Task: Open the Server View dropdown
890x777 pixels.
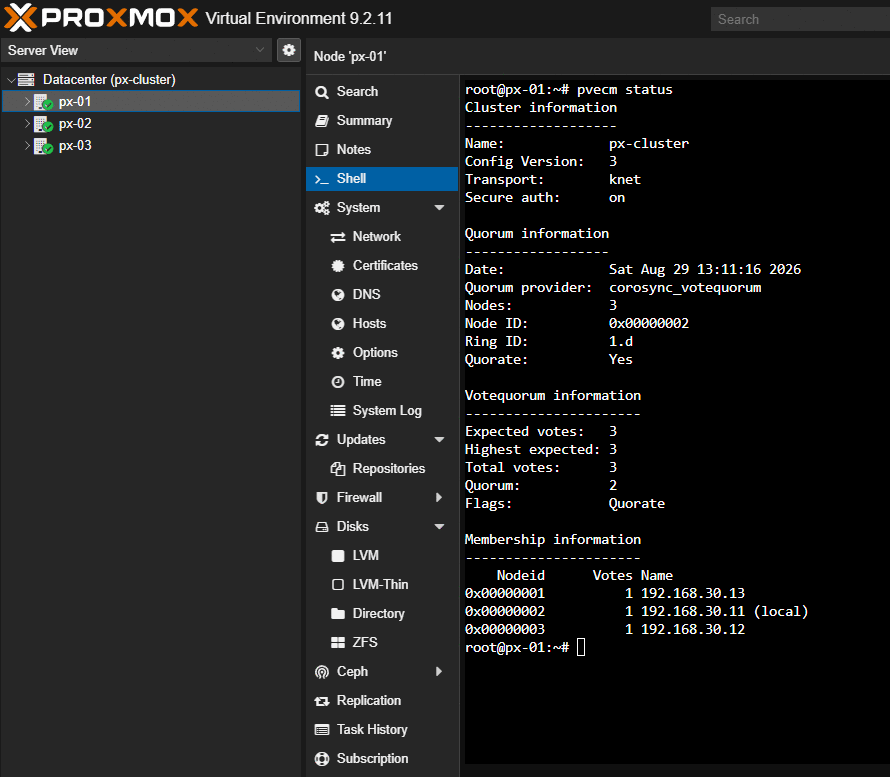Action: coord(260,50)
